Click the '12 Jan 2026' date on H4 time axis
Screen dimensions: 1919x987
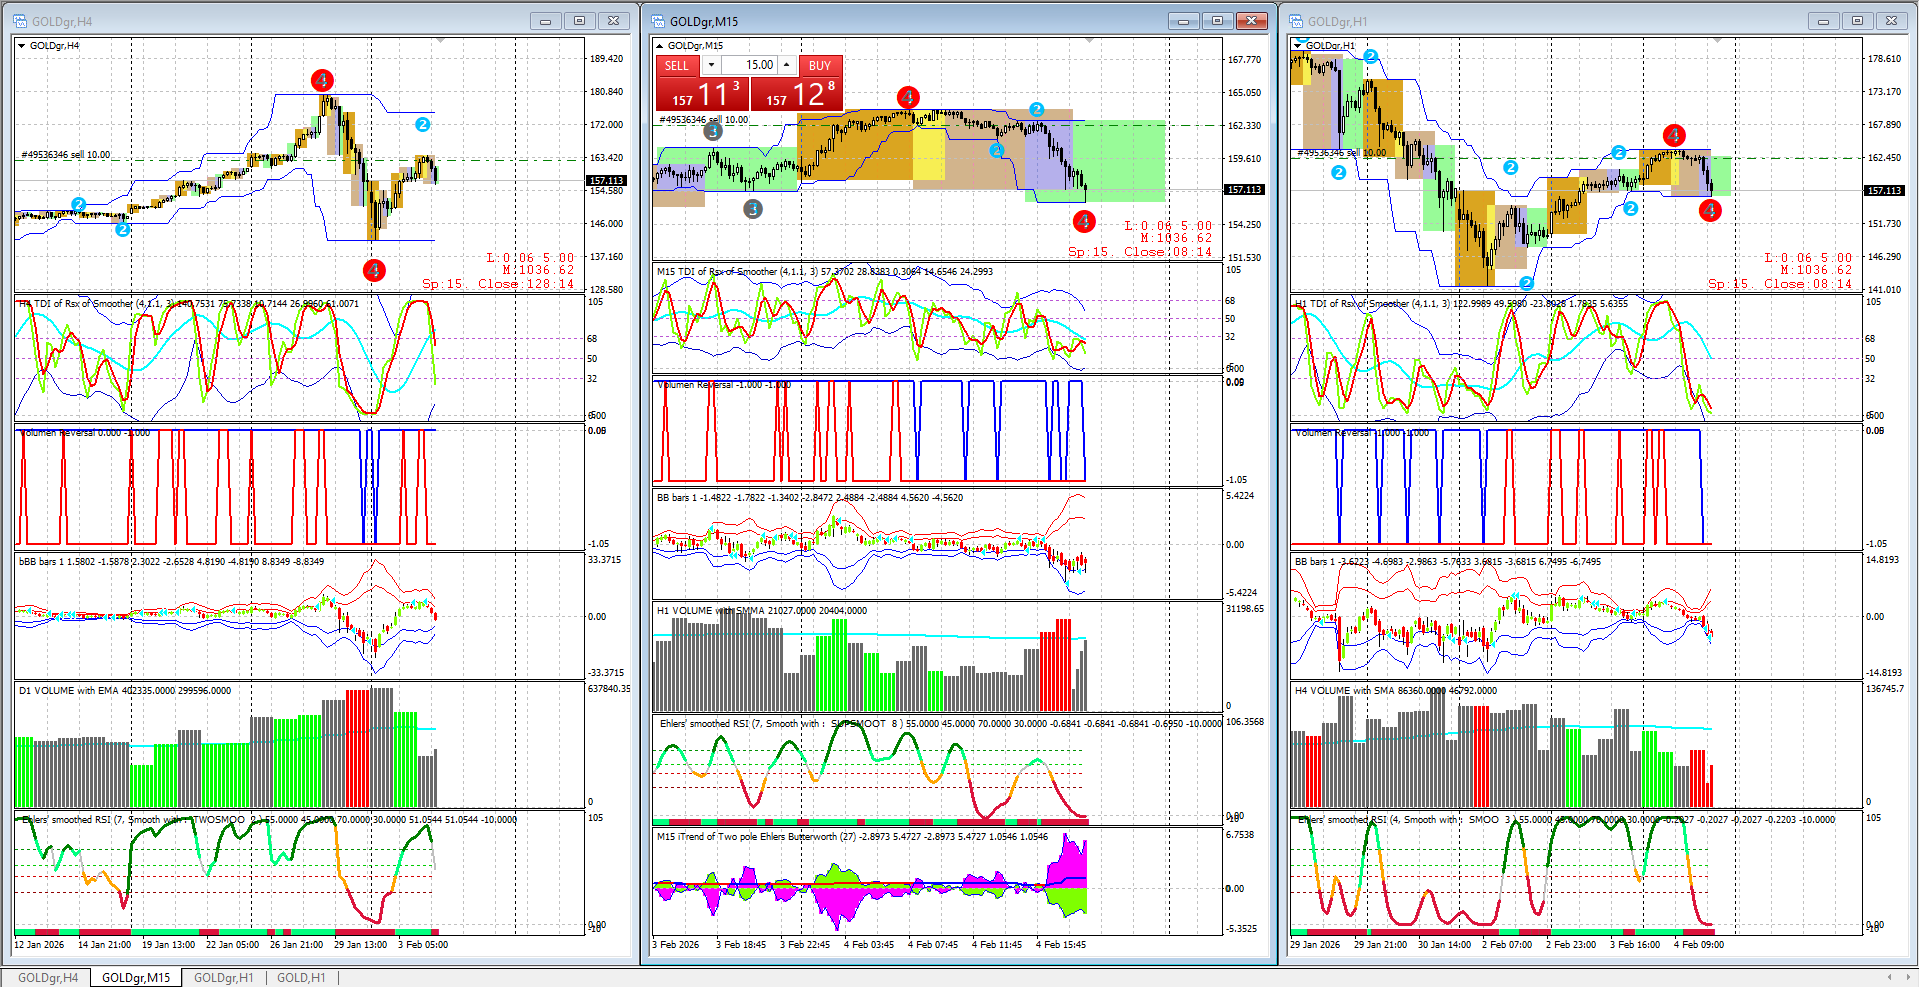coord(38,945)
